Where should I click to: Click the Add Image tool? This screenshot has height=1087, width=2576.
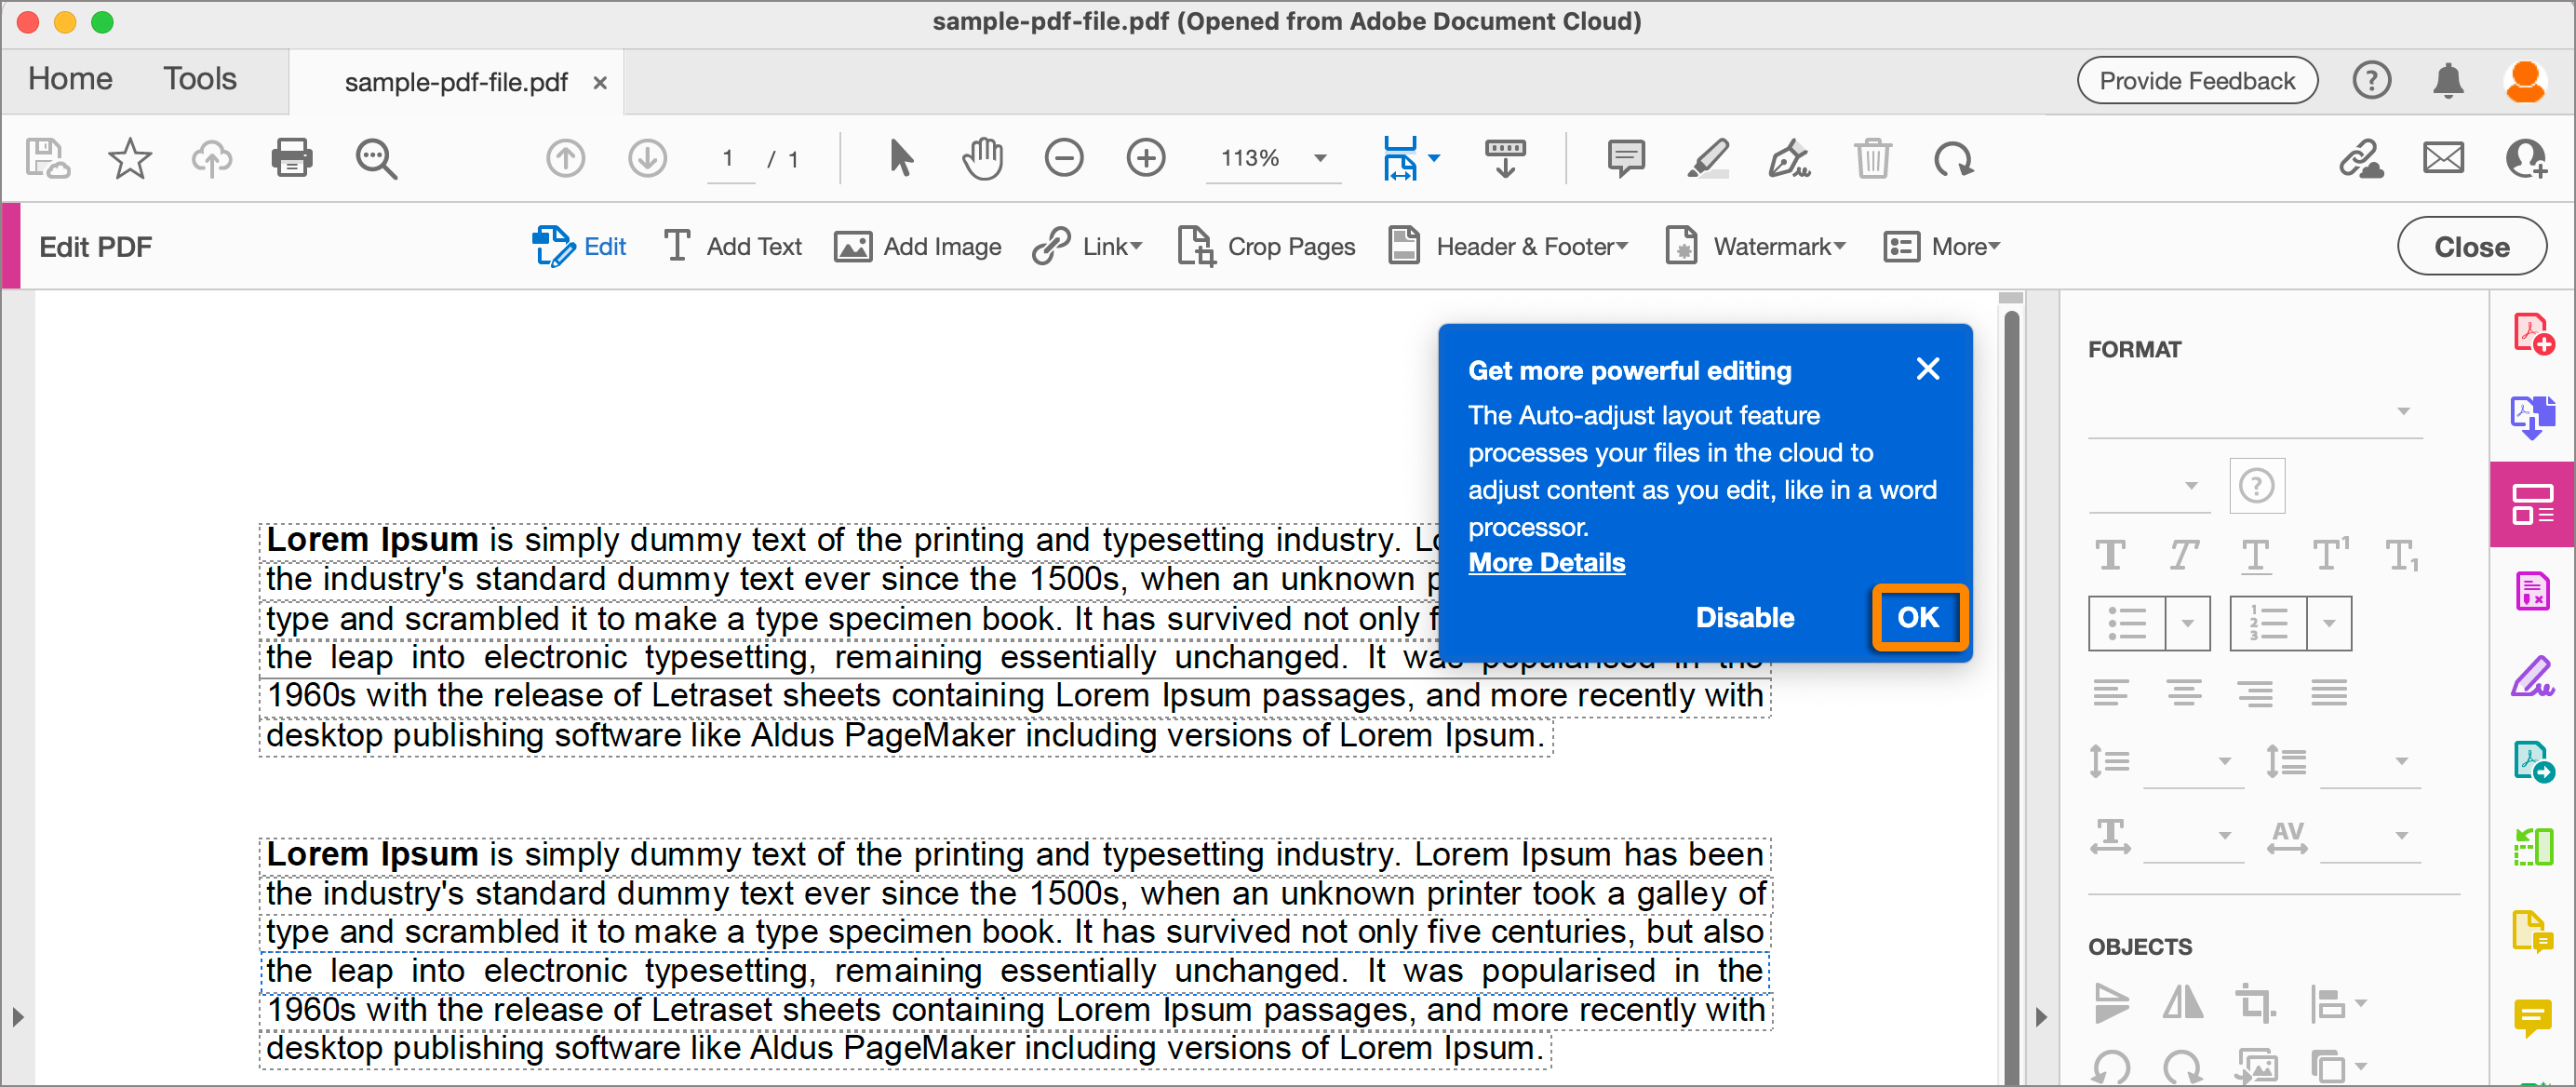pos(917,246)
